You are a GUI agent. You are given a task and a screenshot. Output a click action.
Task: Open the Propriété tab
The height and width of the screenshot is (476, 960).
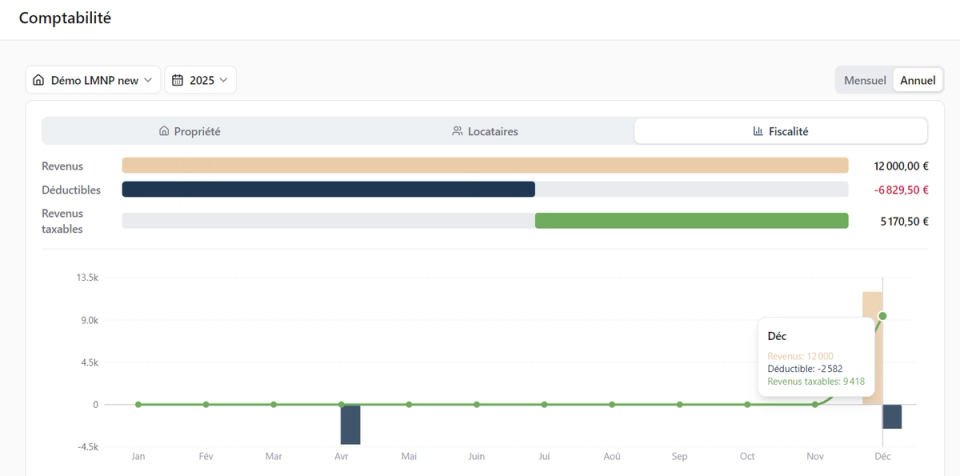[190, 131]
